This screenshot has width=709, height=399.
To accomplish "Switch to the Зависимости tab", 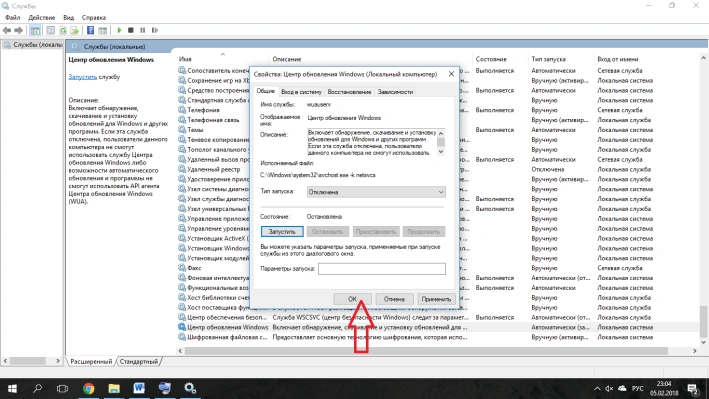I will tap(395, 92).
